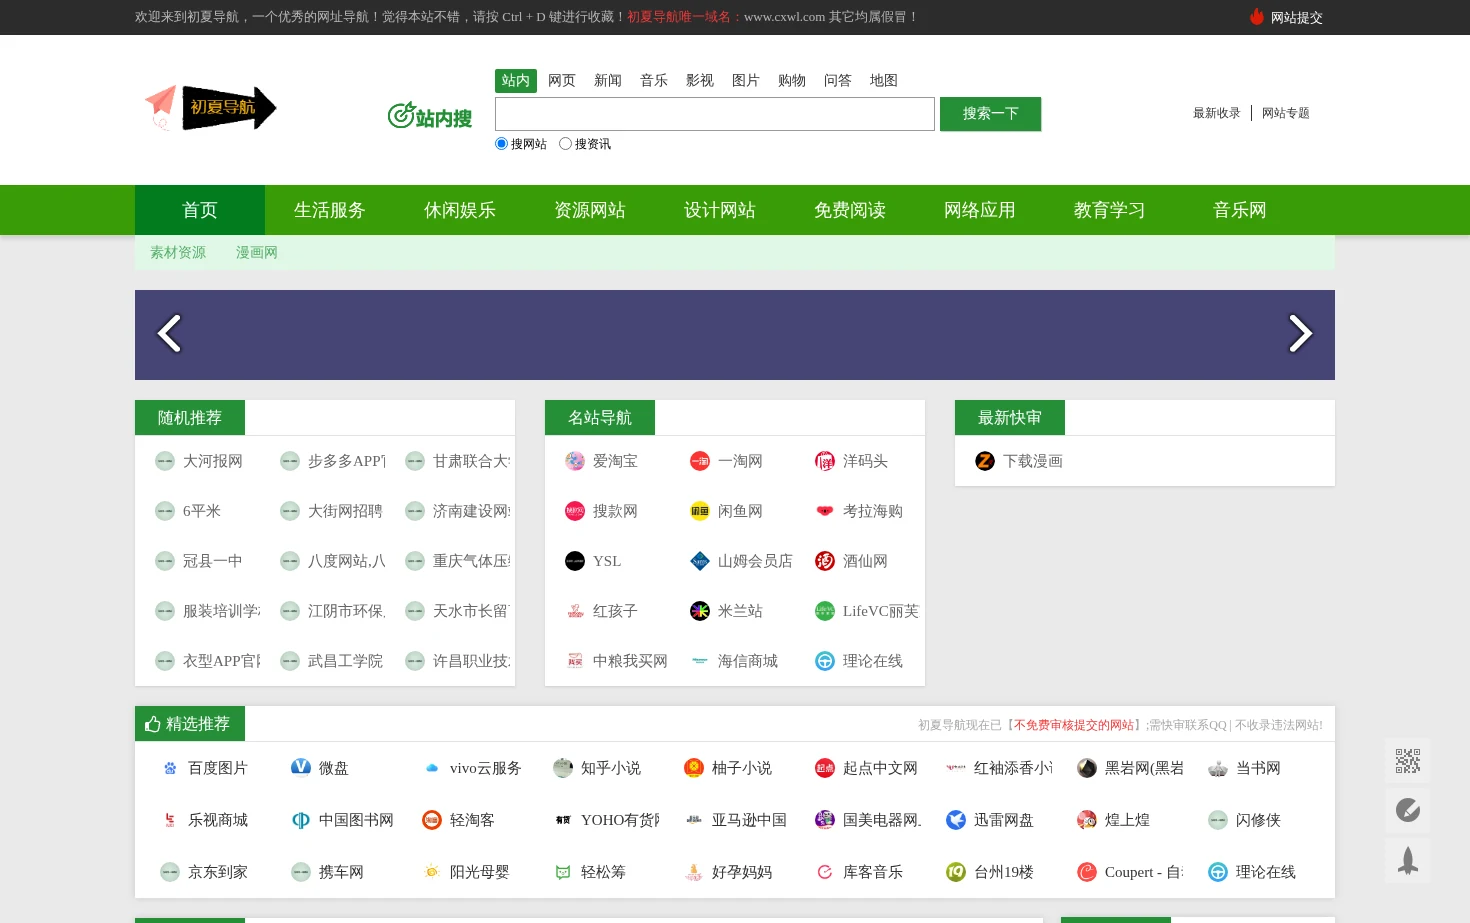Click the 迅雷网盘 blue icon
1470x923 pixels.
click(x=956, y=820)
